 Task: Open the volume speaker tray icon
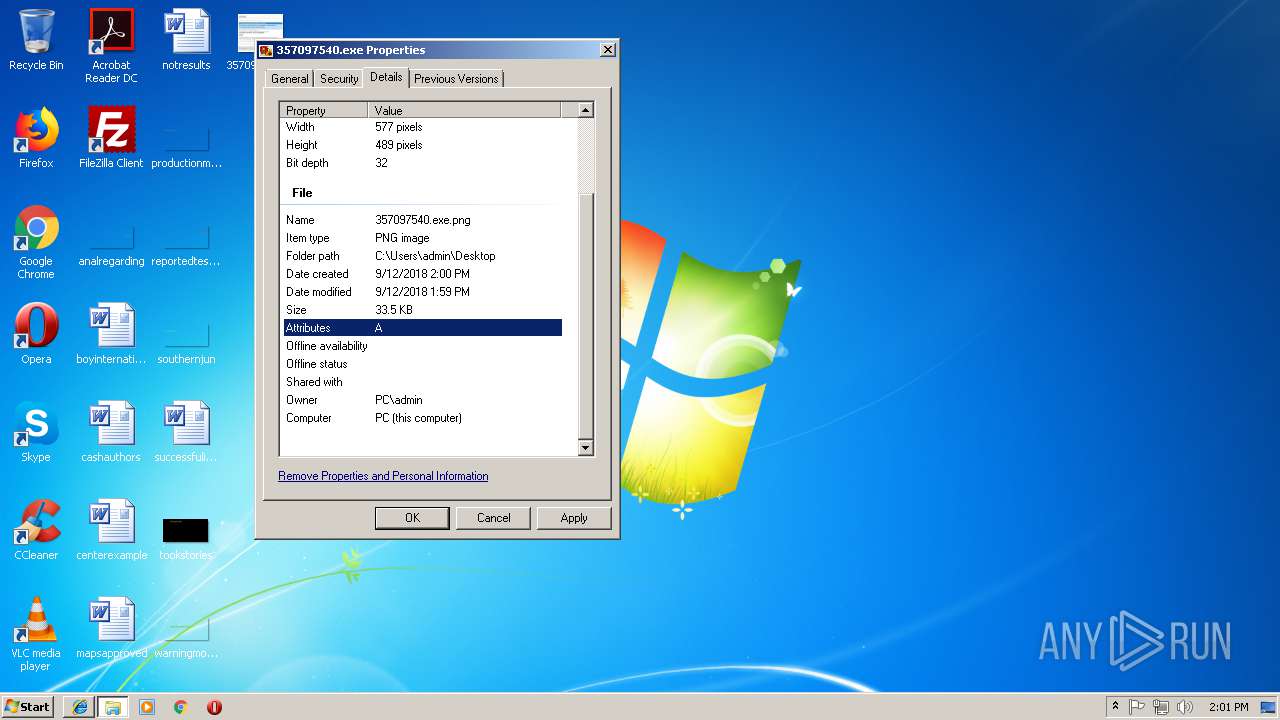1184,707
